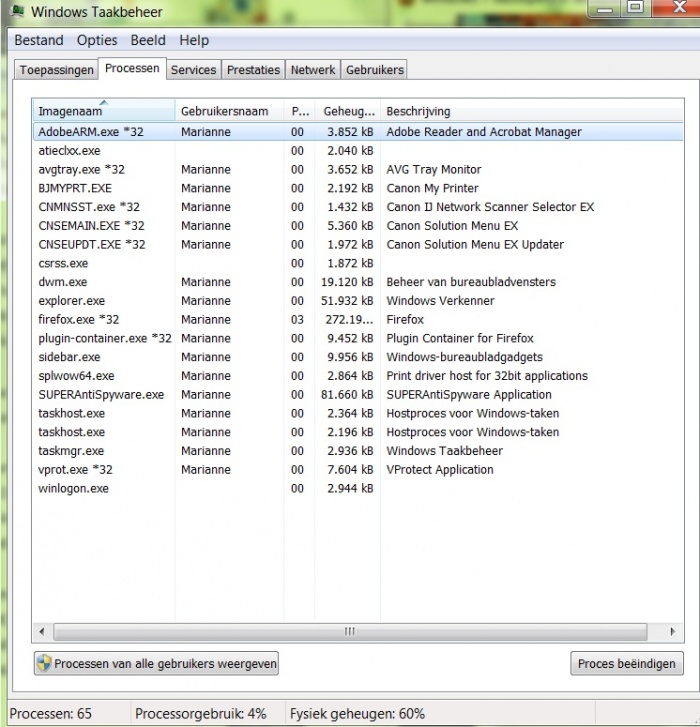Click the Canon Solution Menu EX Updater description
The image size is (700, 727).
pos(475,244)
